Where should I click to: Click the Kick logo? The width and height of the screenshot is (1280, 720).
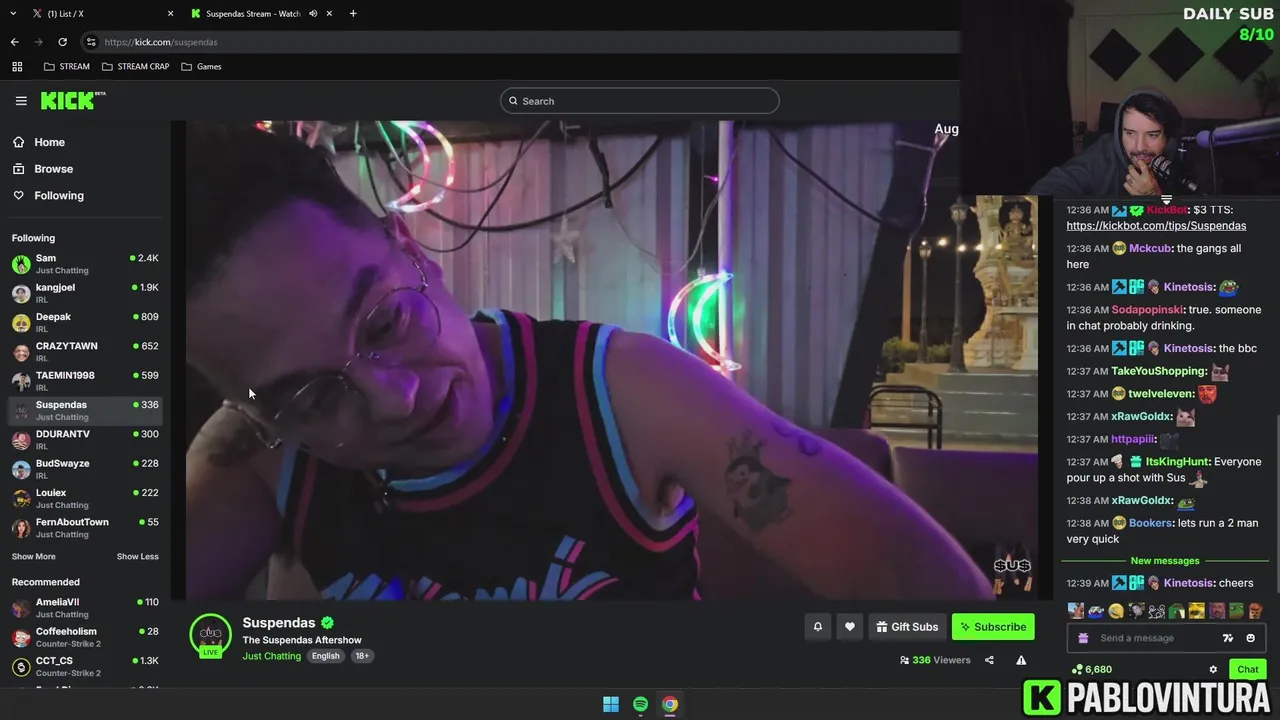pyautogui.click(x=73, y=100)
